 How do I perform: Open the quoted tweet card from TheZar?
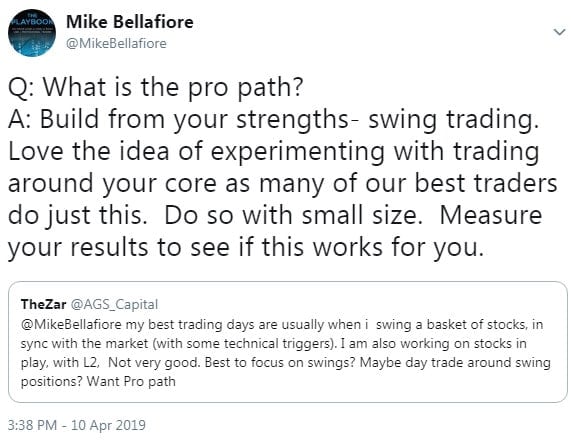pos(288,342)
